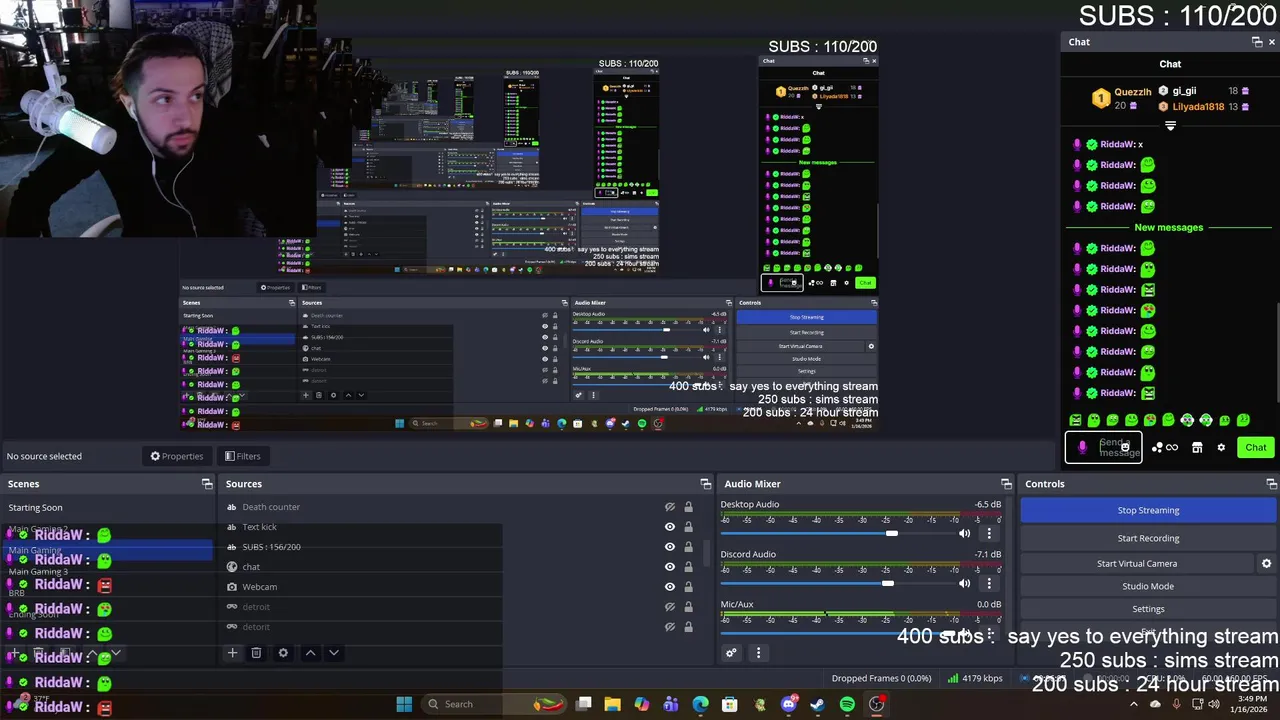Open Steam from the taskbar
This screenshot has height=720, width=1280.
(x=818, y=704)
